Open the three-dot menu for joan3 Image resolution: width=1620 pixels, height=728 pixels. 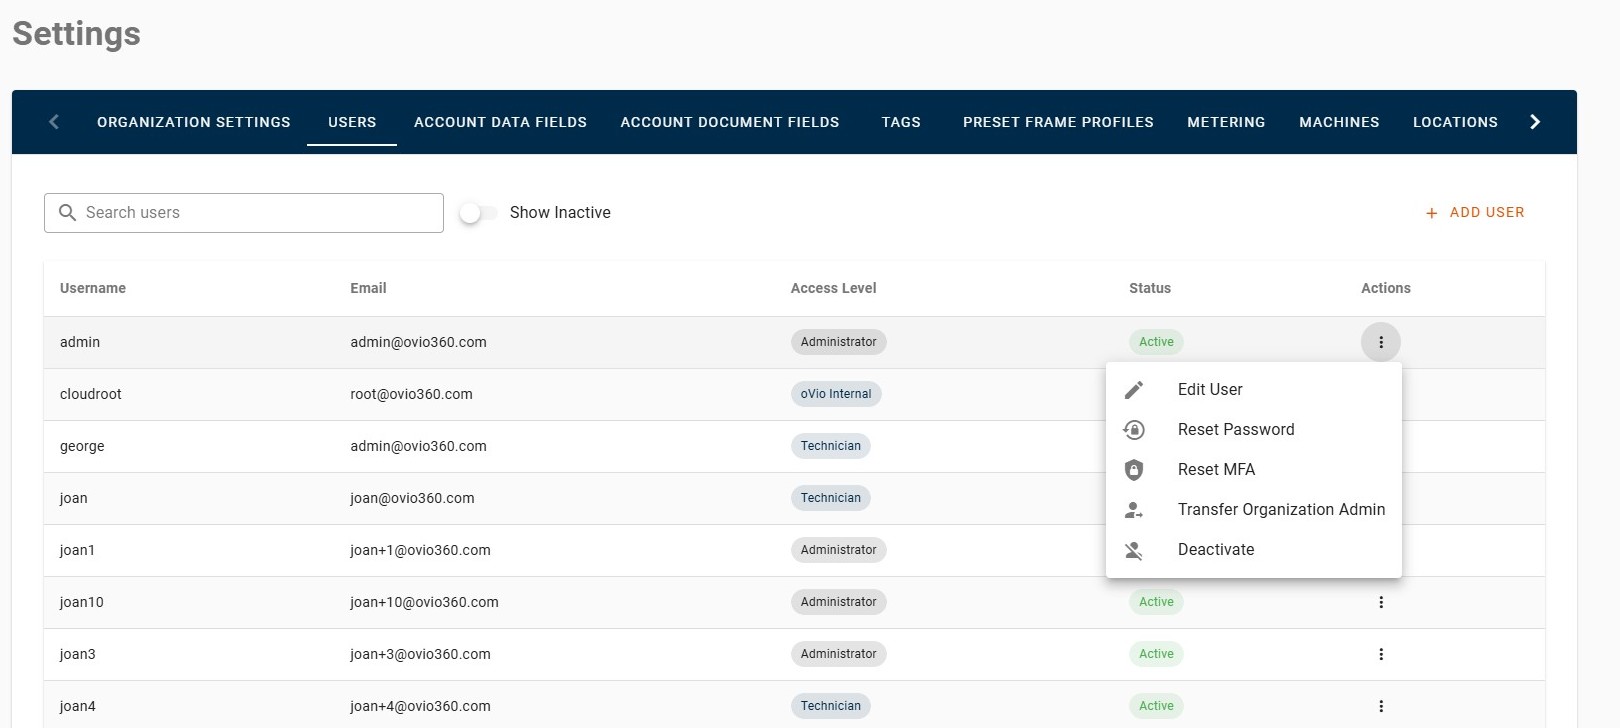(x=1381, y=654)
